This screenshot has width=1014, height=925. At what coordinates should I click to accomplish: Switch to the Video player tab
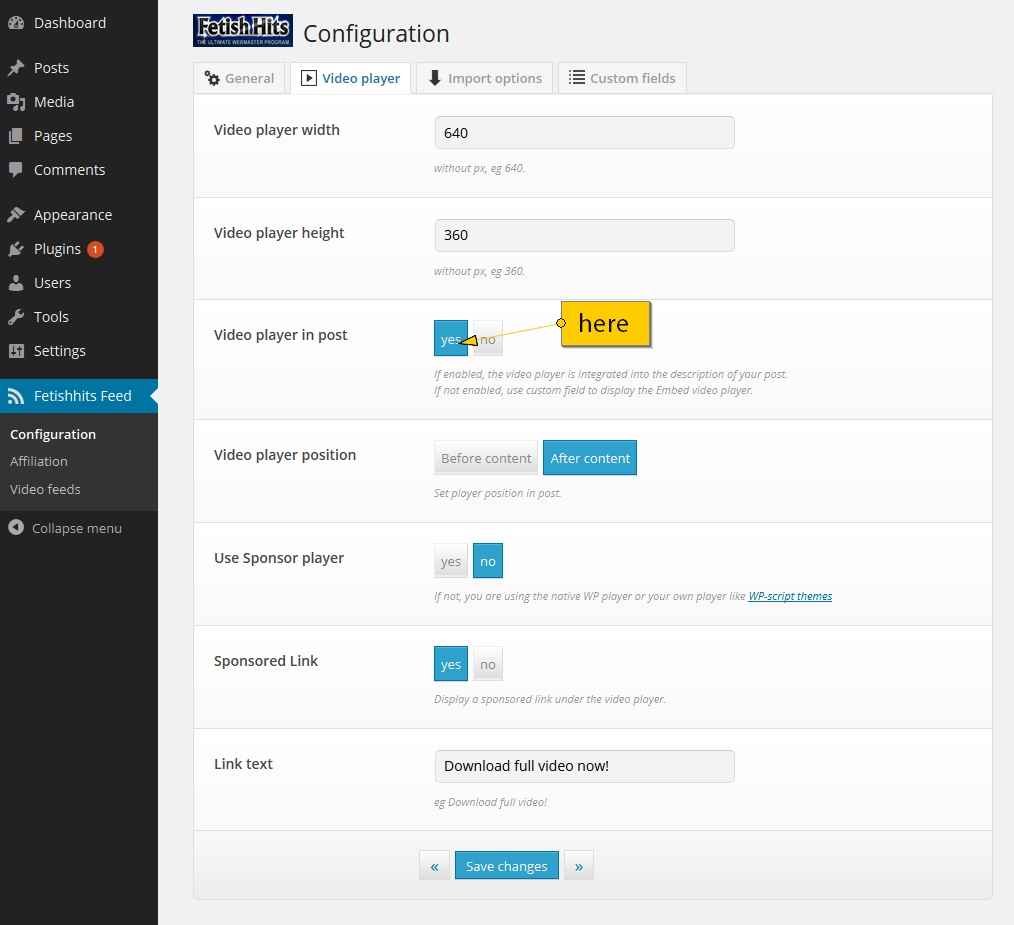pos(351,78)
